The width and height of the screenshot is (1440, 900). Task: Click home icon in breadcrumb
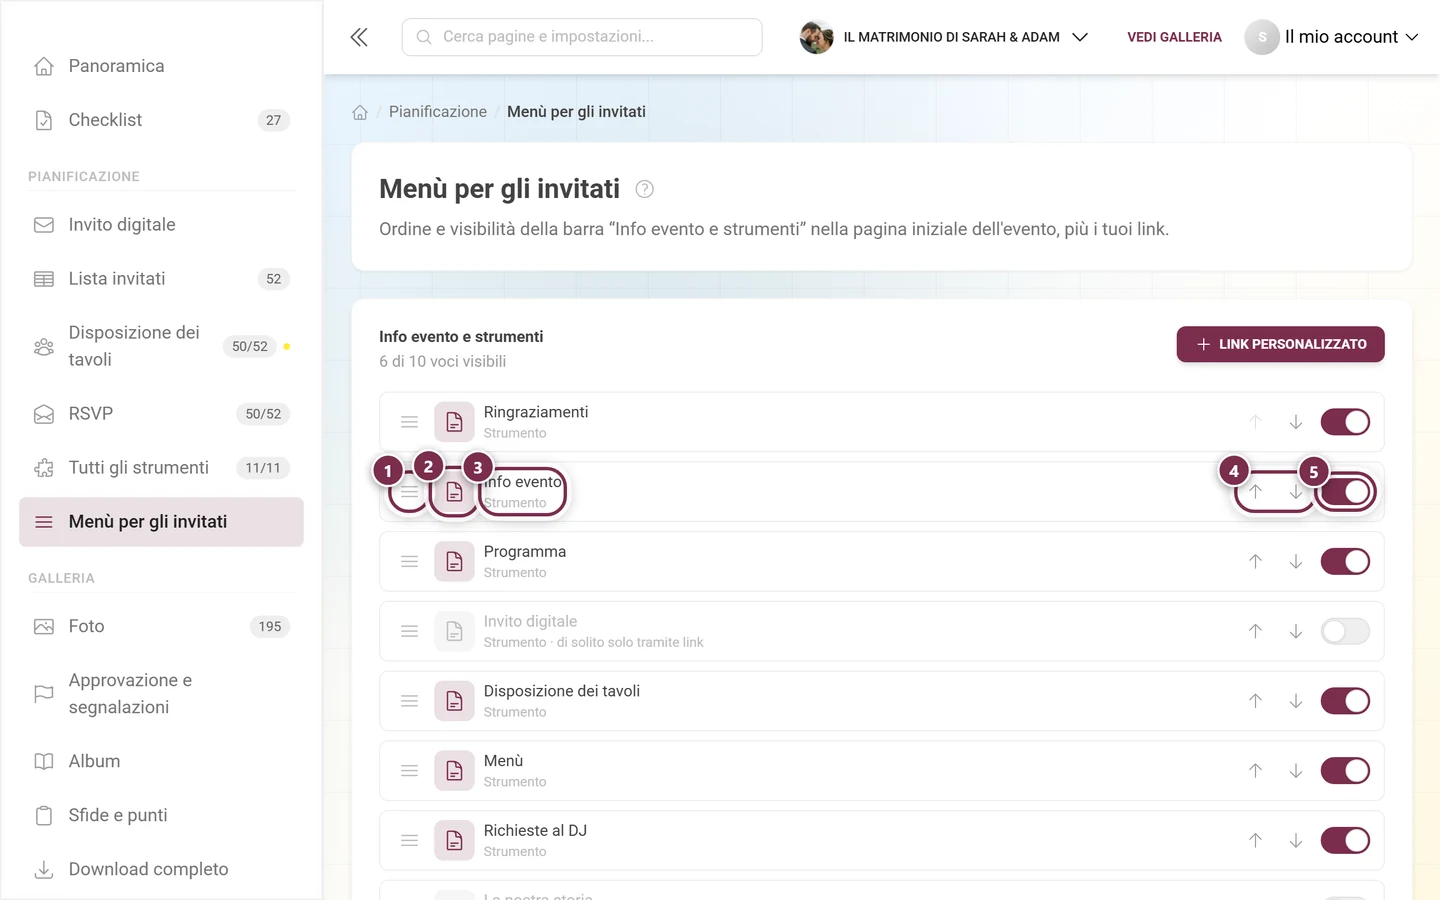[x=360, y=112]
